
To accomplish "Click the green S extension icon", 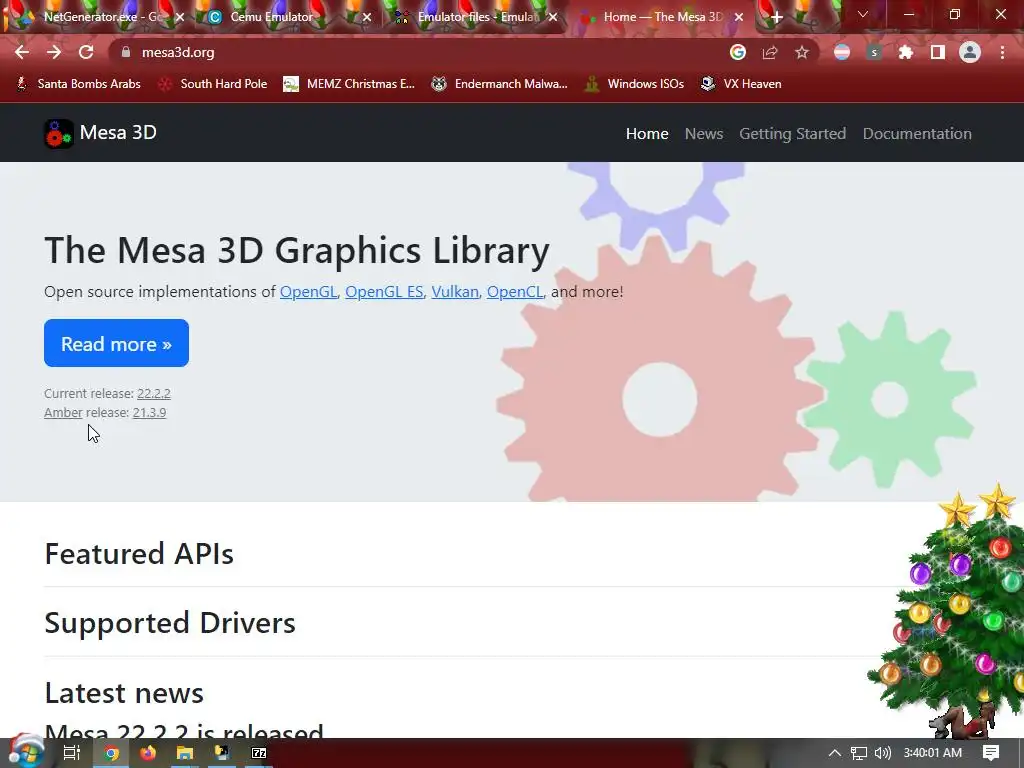I will [x=874, y=52].
